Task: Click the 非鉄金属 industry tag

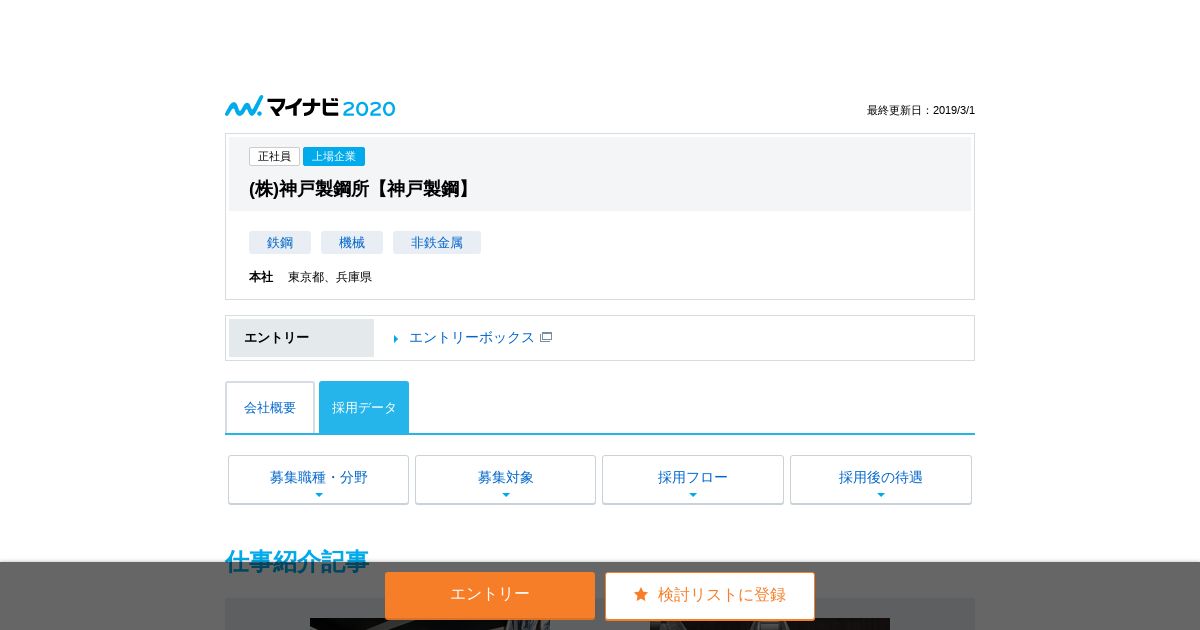Action: pyautogui.click(x=437, y=243)
